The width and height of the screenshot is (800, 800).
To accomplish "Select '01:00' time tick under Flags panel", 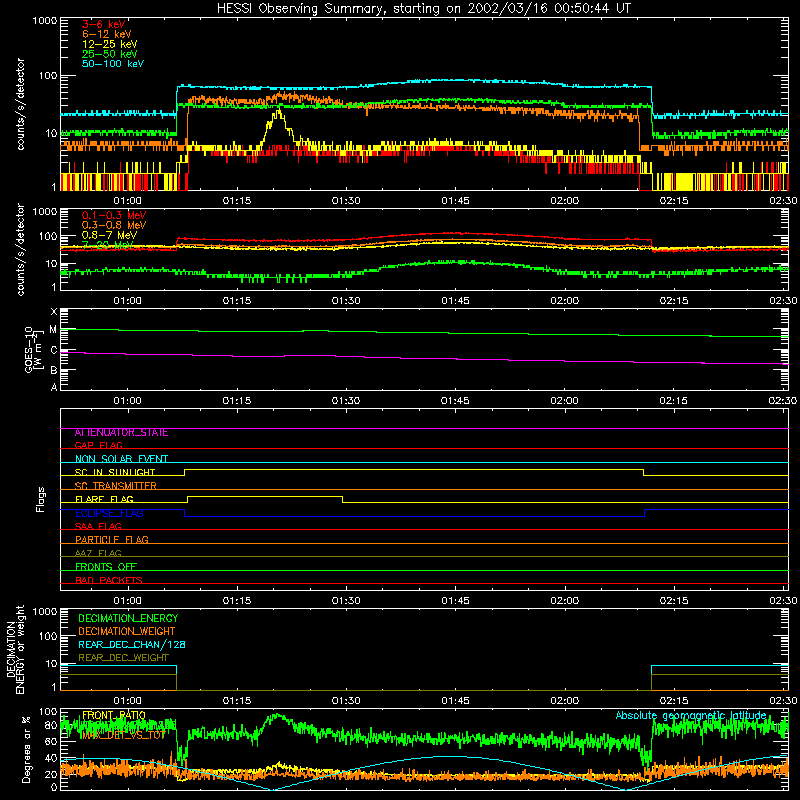I will 127,601.
